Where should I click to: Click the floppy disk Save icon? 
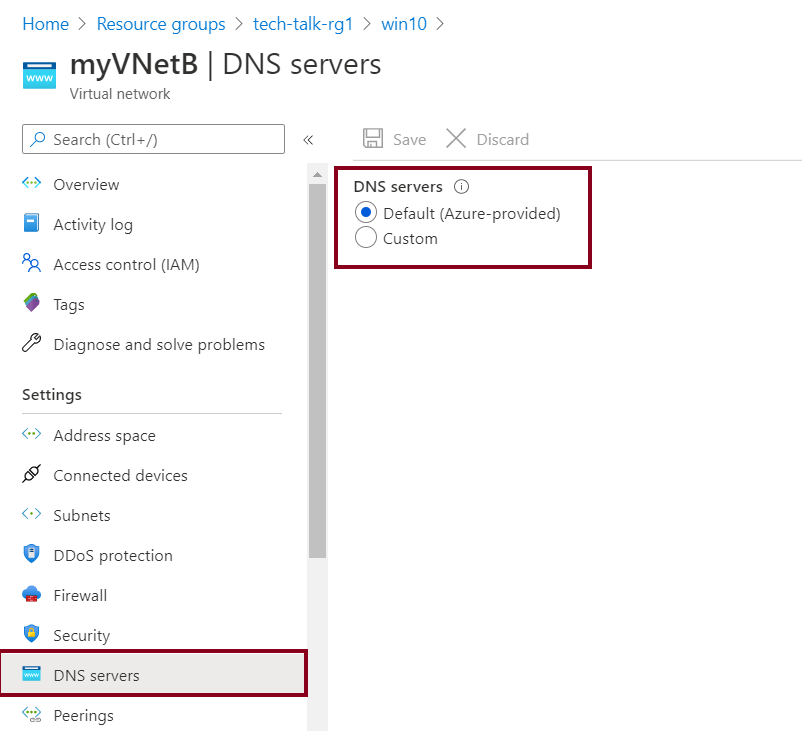tap(373, 139)
